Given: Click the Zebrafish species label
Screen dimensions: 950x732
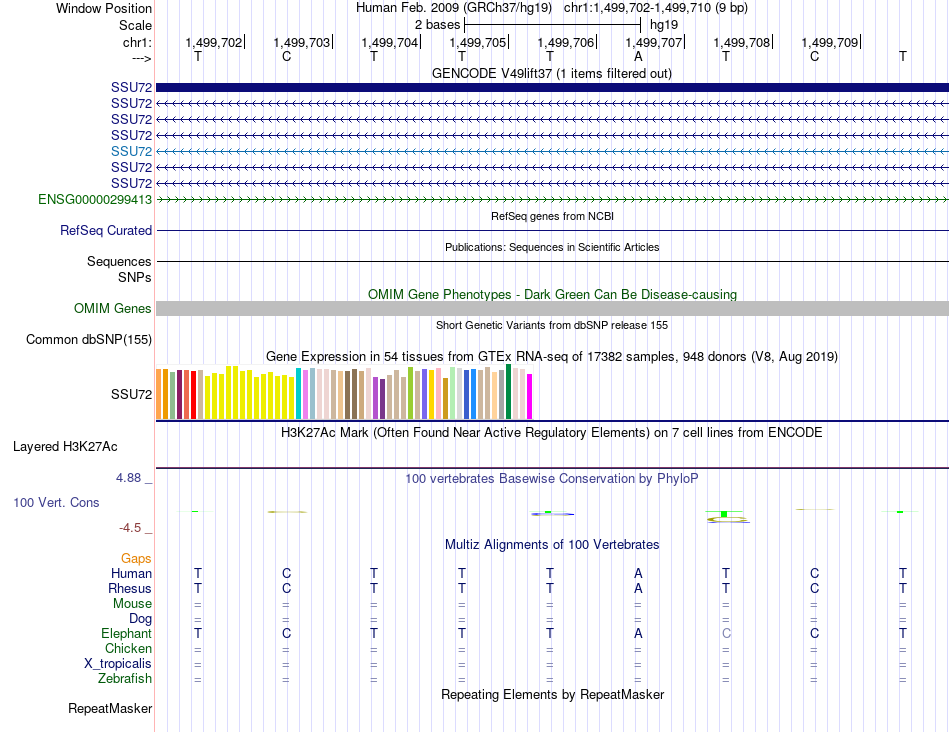Looking at the screenshot, I should (125, 679).
